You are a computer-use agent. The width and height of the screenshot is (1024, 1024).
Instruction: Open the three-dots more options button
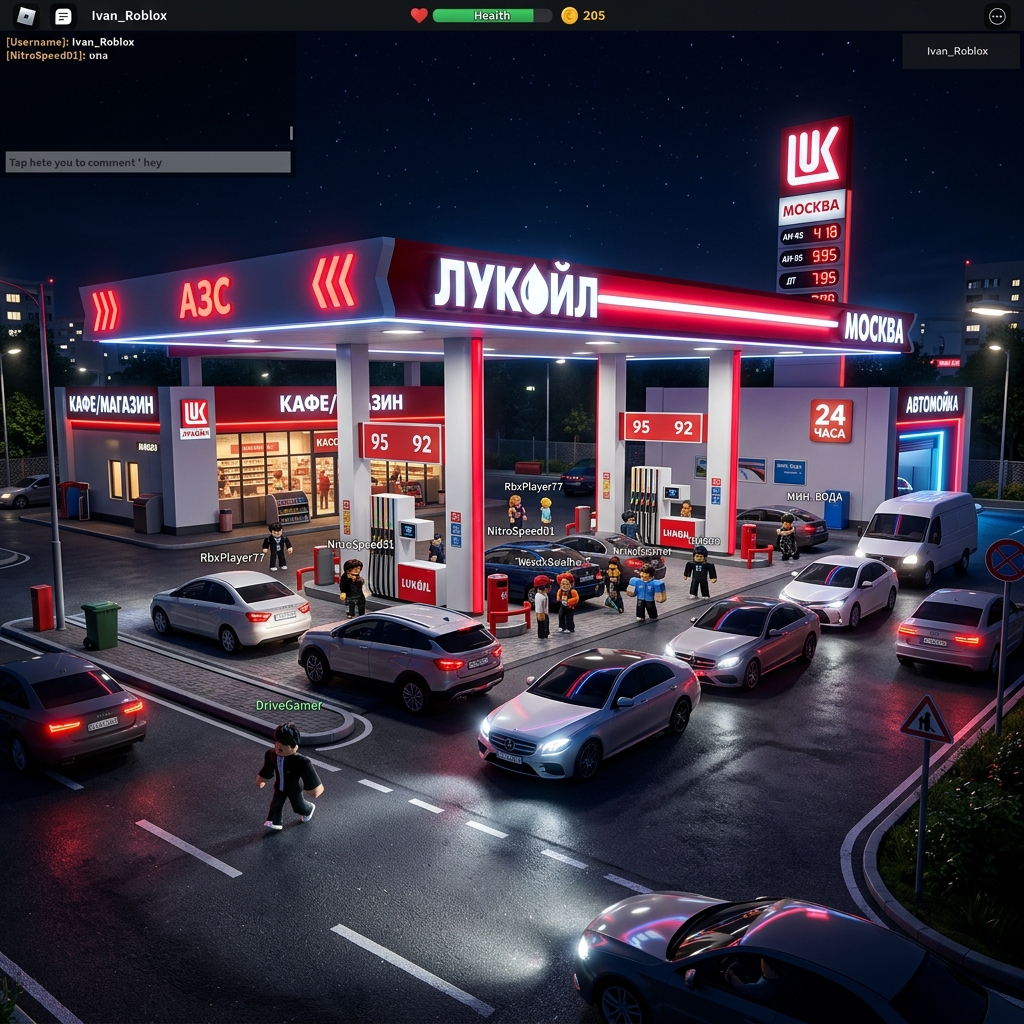(x=997, y=16)
